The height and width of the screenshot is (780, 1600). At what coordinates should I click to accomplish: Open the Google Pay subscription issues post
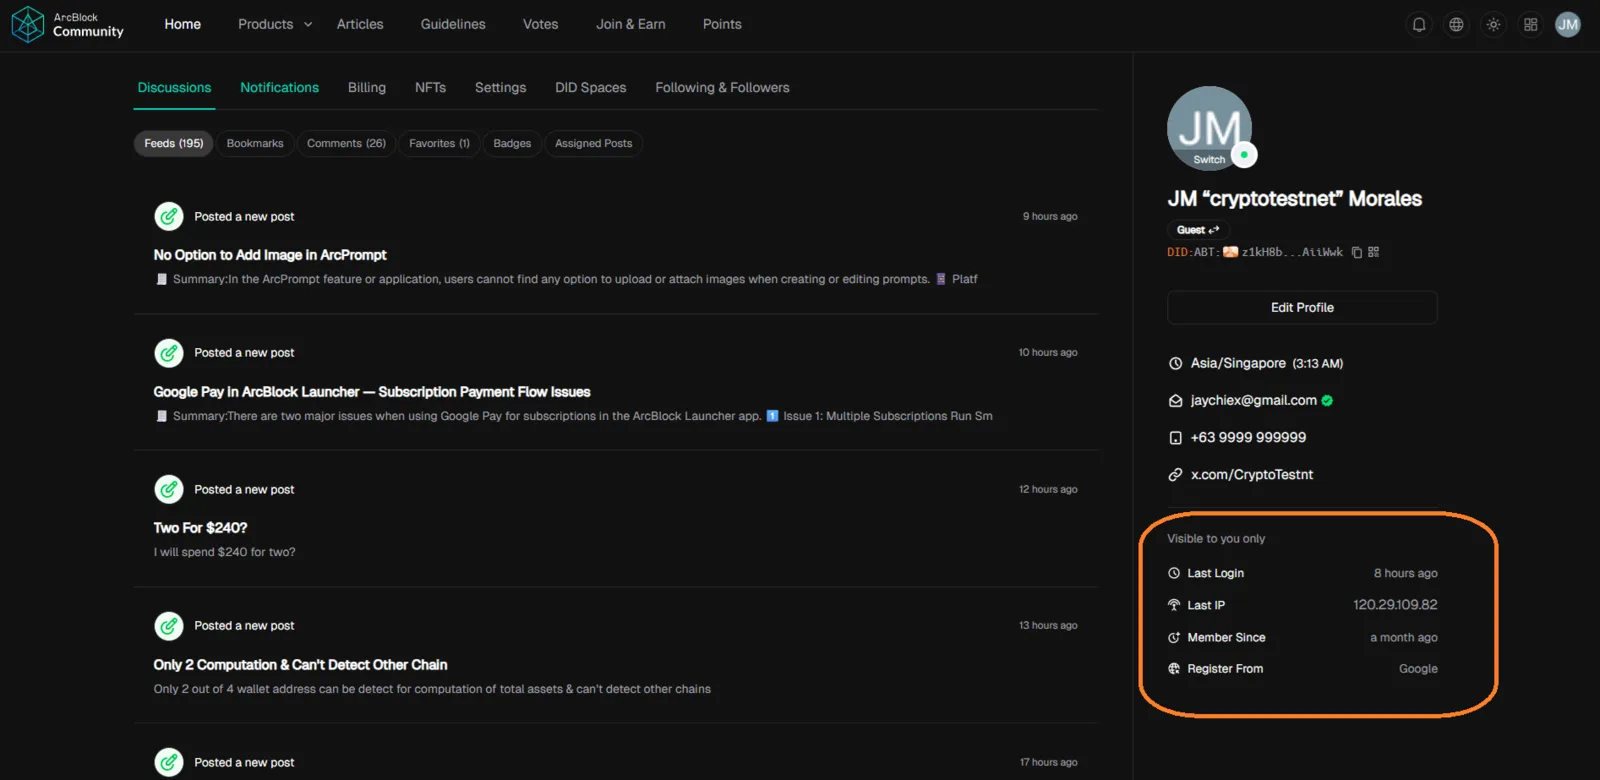[x=372, y=392]
